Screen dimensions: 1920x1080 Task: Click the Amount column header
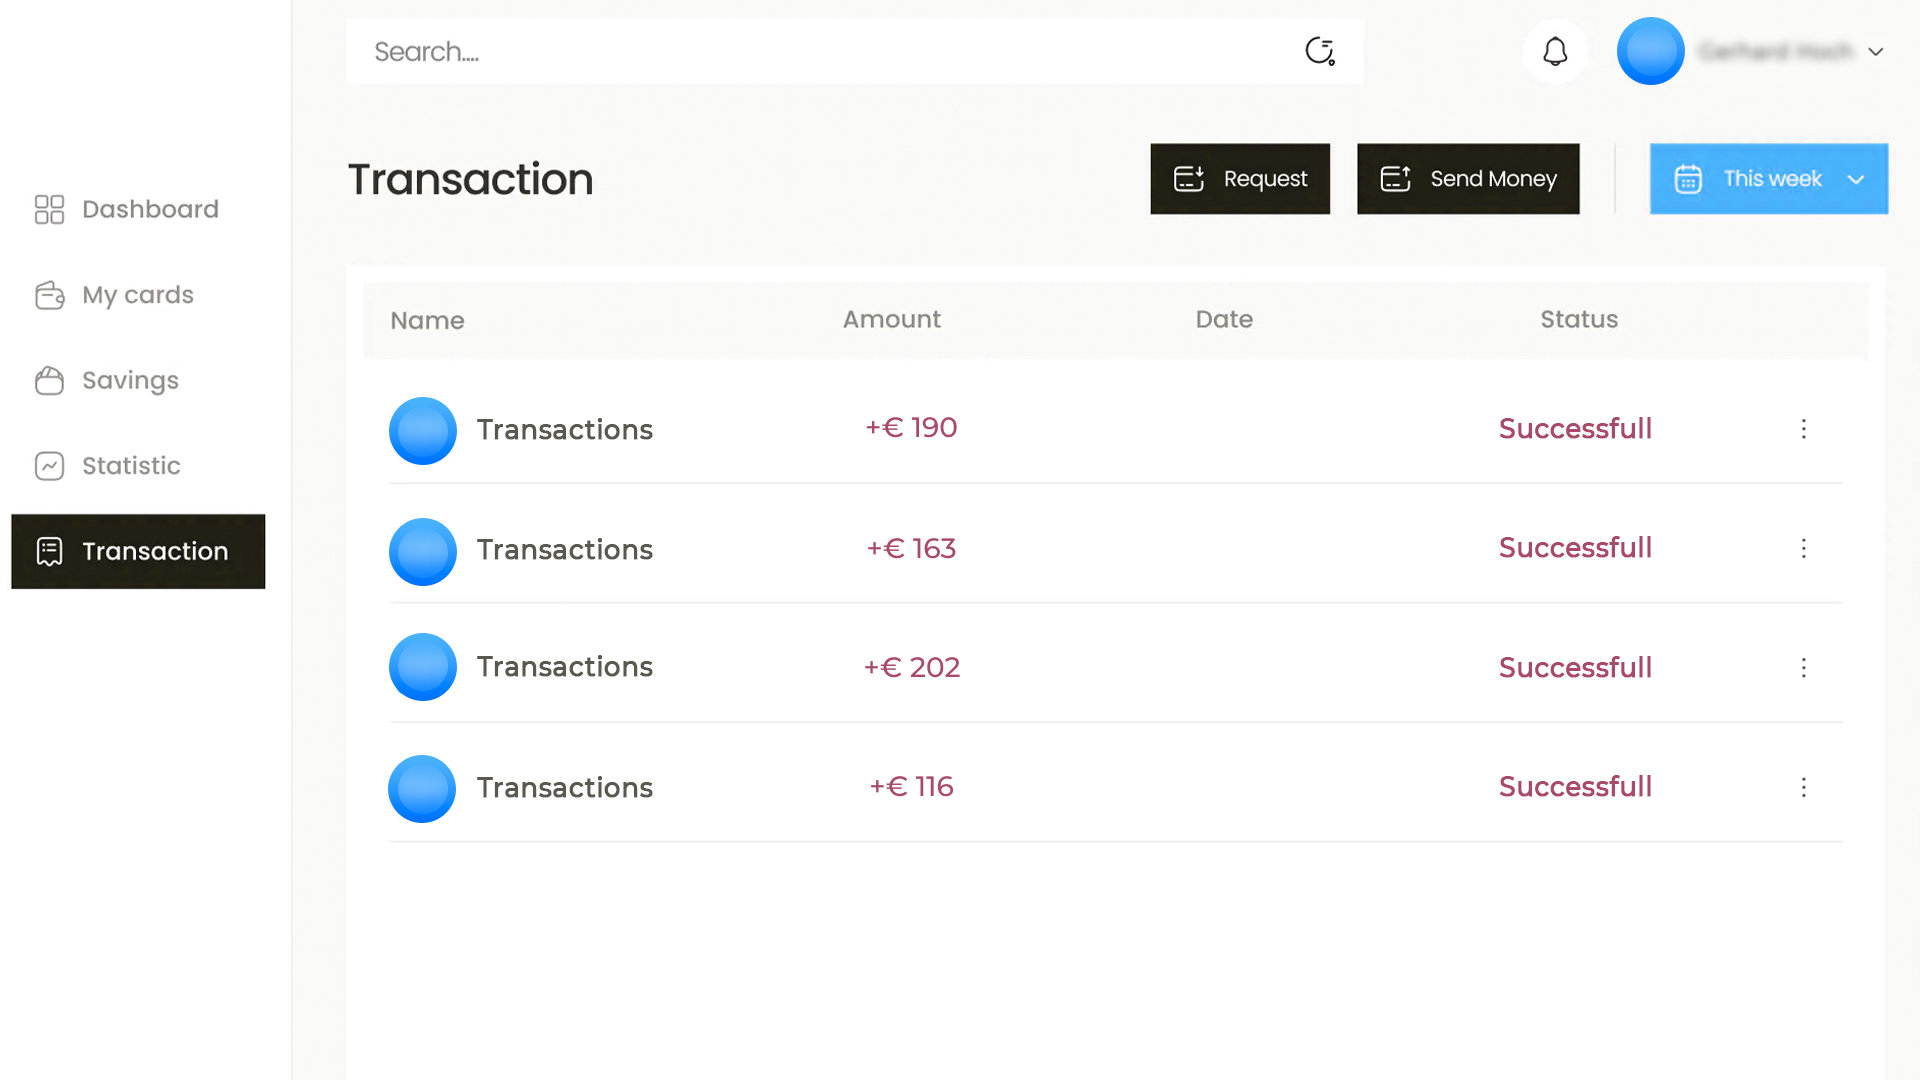click(891, 320)
